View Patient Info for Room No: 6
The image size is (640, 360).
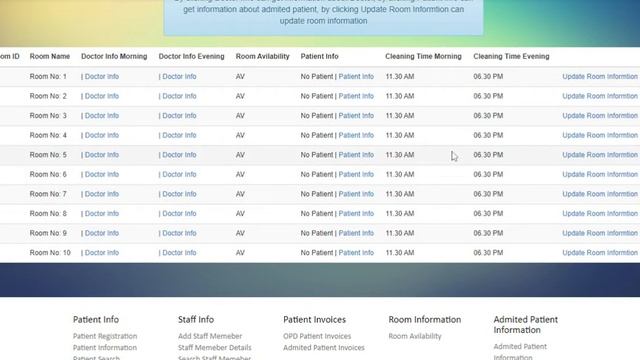click(356, 174)
